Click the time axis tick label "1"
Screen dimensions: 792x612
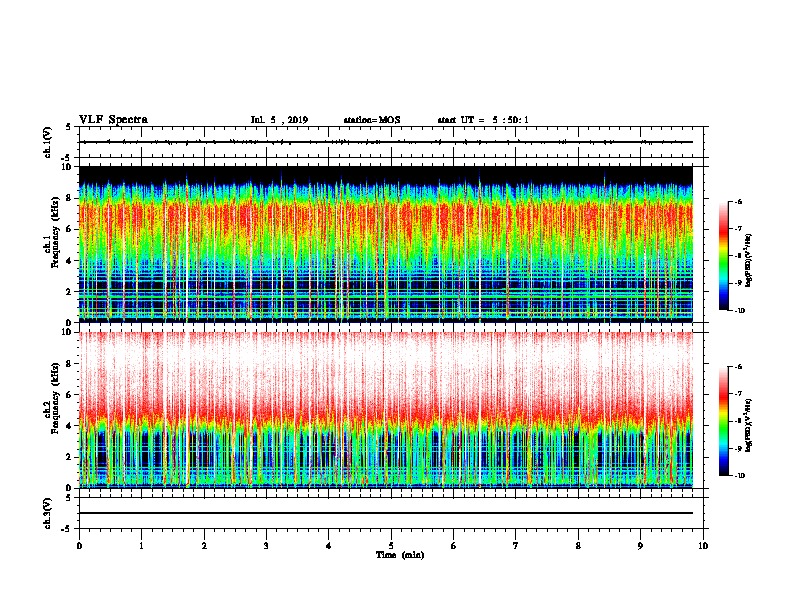point(141,546)
